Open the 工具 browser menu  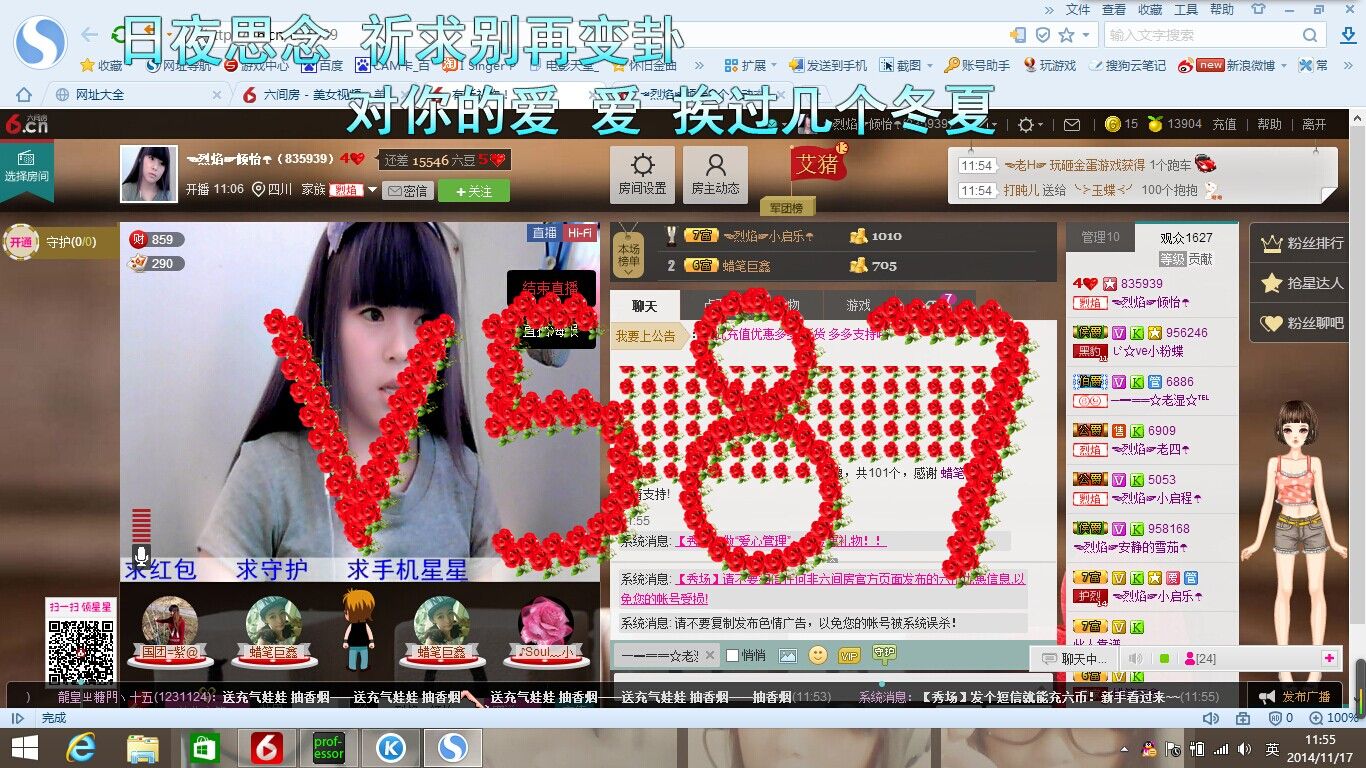coord(1185,9)
